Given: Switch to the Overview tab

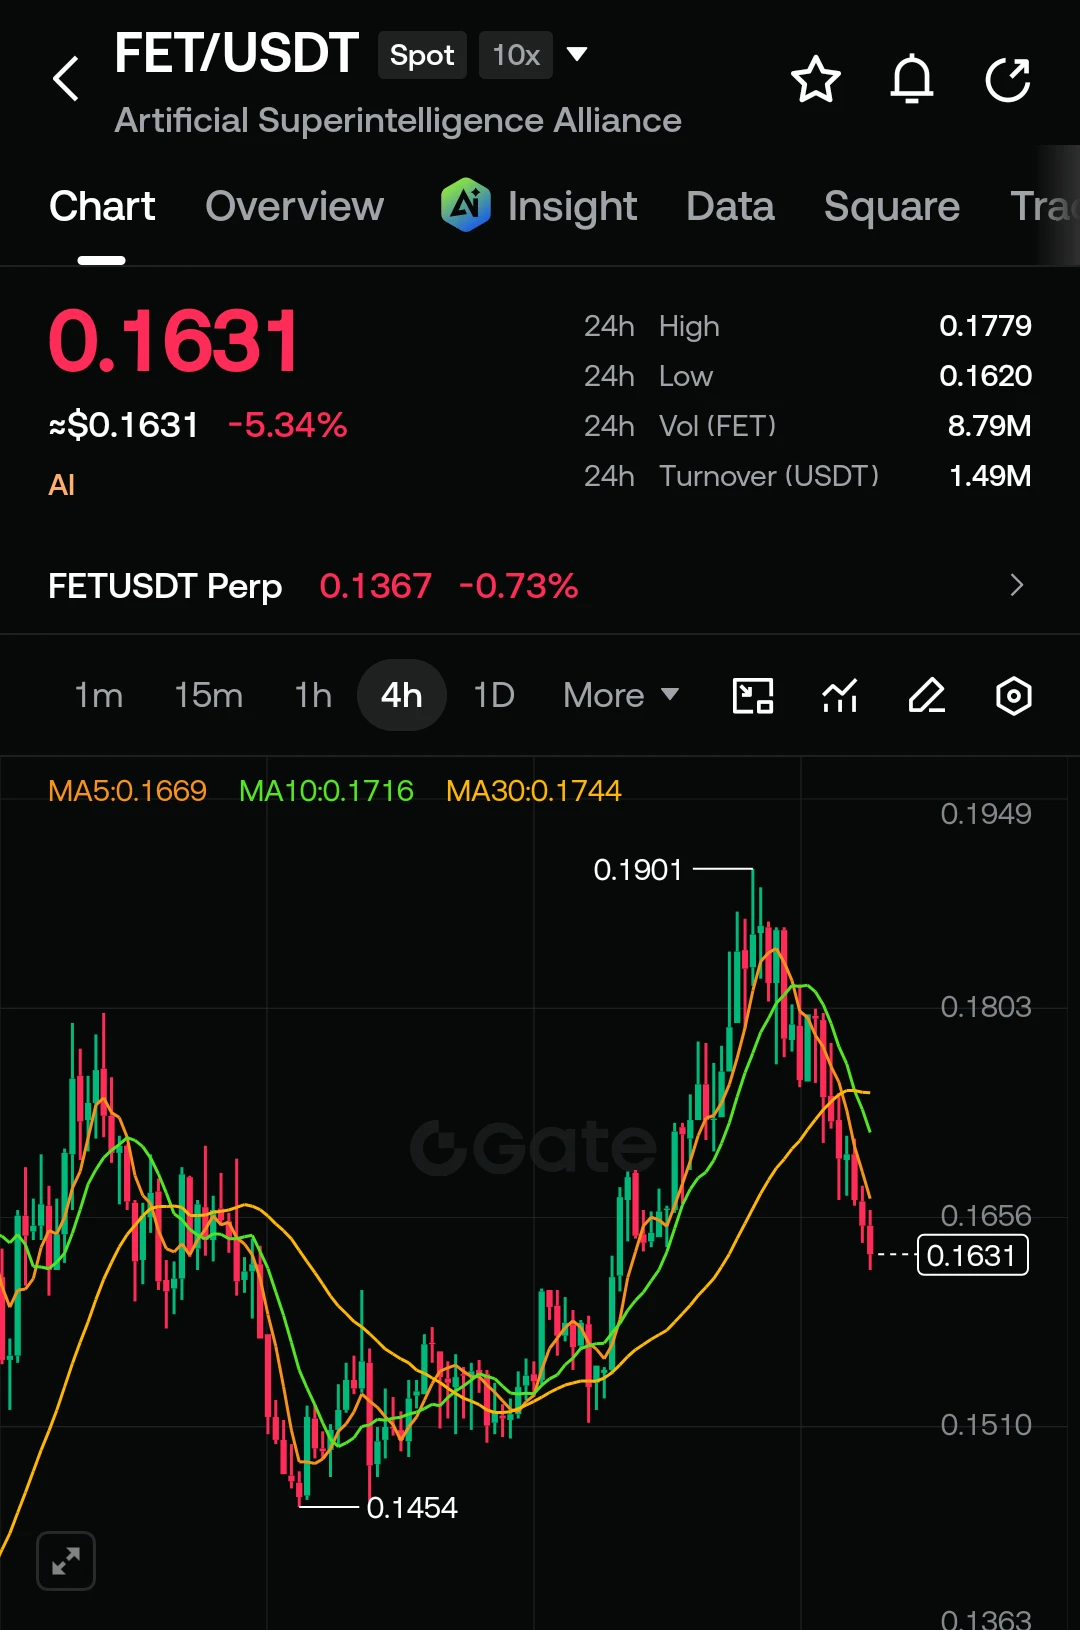Looking at the screenshot, I should (294, 207).
